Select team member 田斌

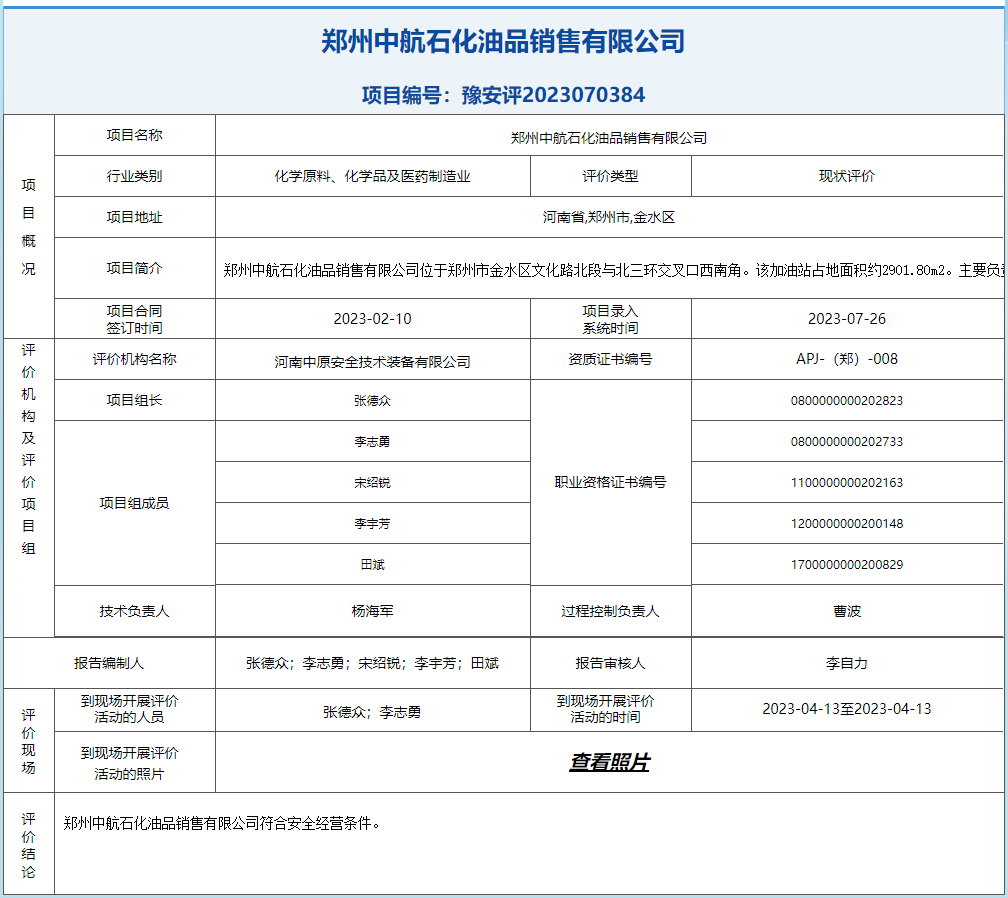coord(372,565)
